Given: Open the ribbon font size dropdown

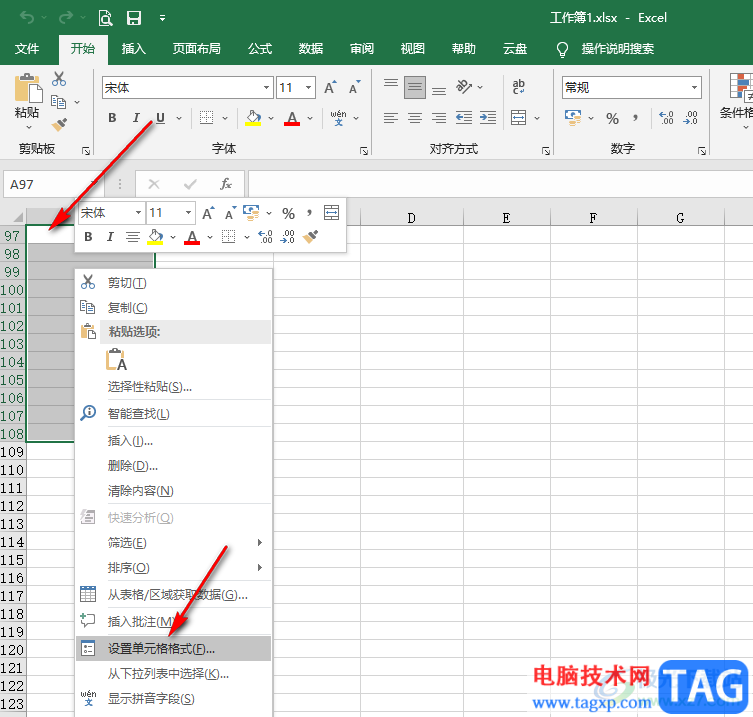Looking at the screenshot, I should pos(308,87).
